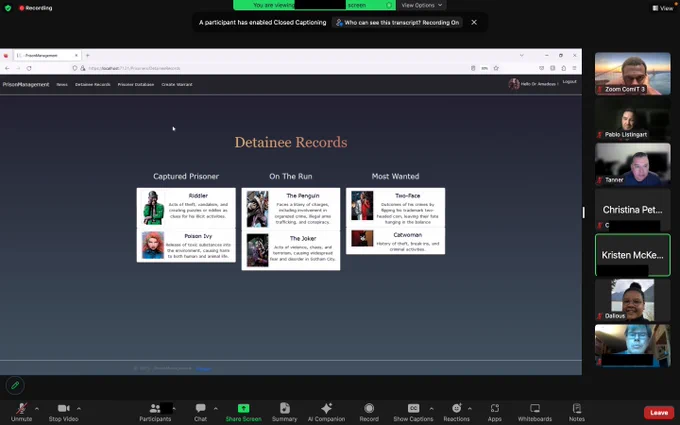This screenshot has width=680, height=425.
Task: Bookmark this page with the star icon
Action: (x=496, y=68)
